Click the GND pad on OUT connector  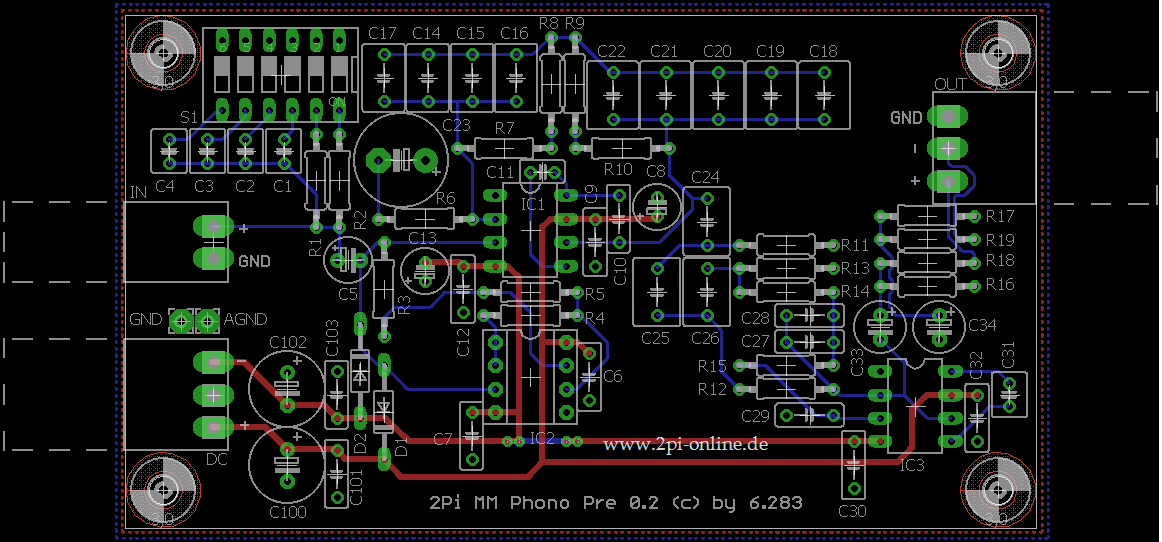tap(948, 116)
